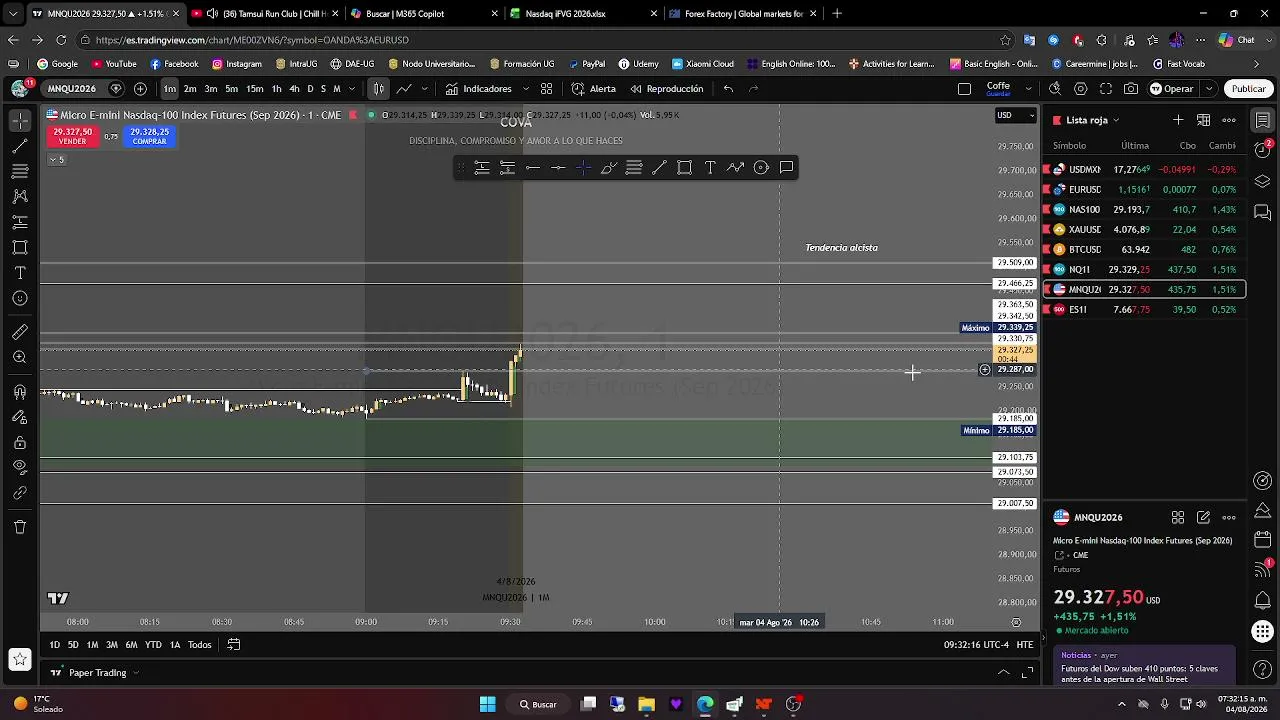Select XAUUSD in the watchlist

(x=1144, y=229)
